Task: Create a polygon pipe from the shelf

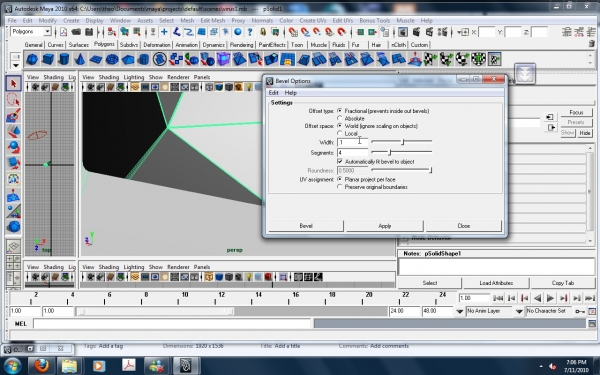Action: click(x=143, y=59)
